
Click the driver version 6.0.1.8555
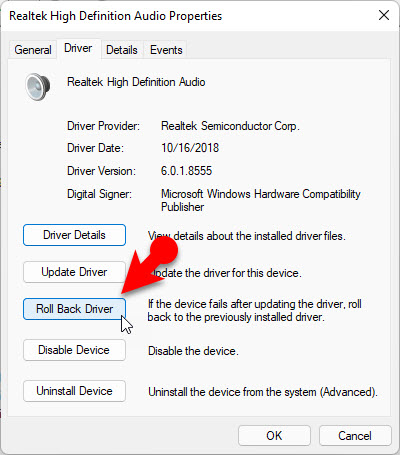pyautogui.click(x=186, y=171)
